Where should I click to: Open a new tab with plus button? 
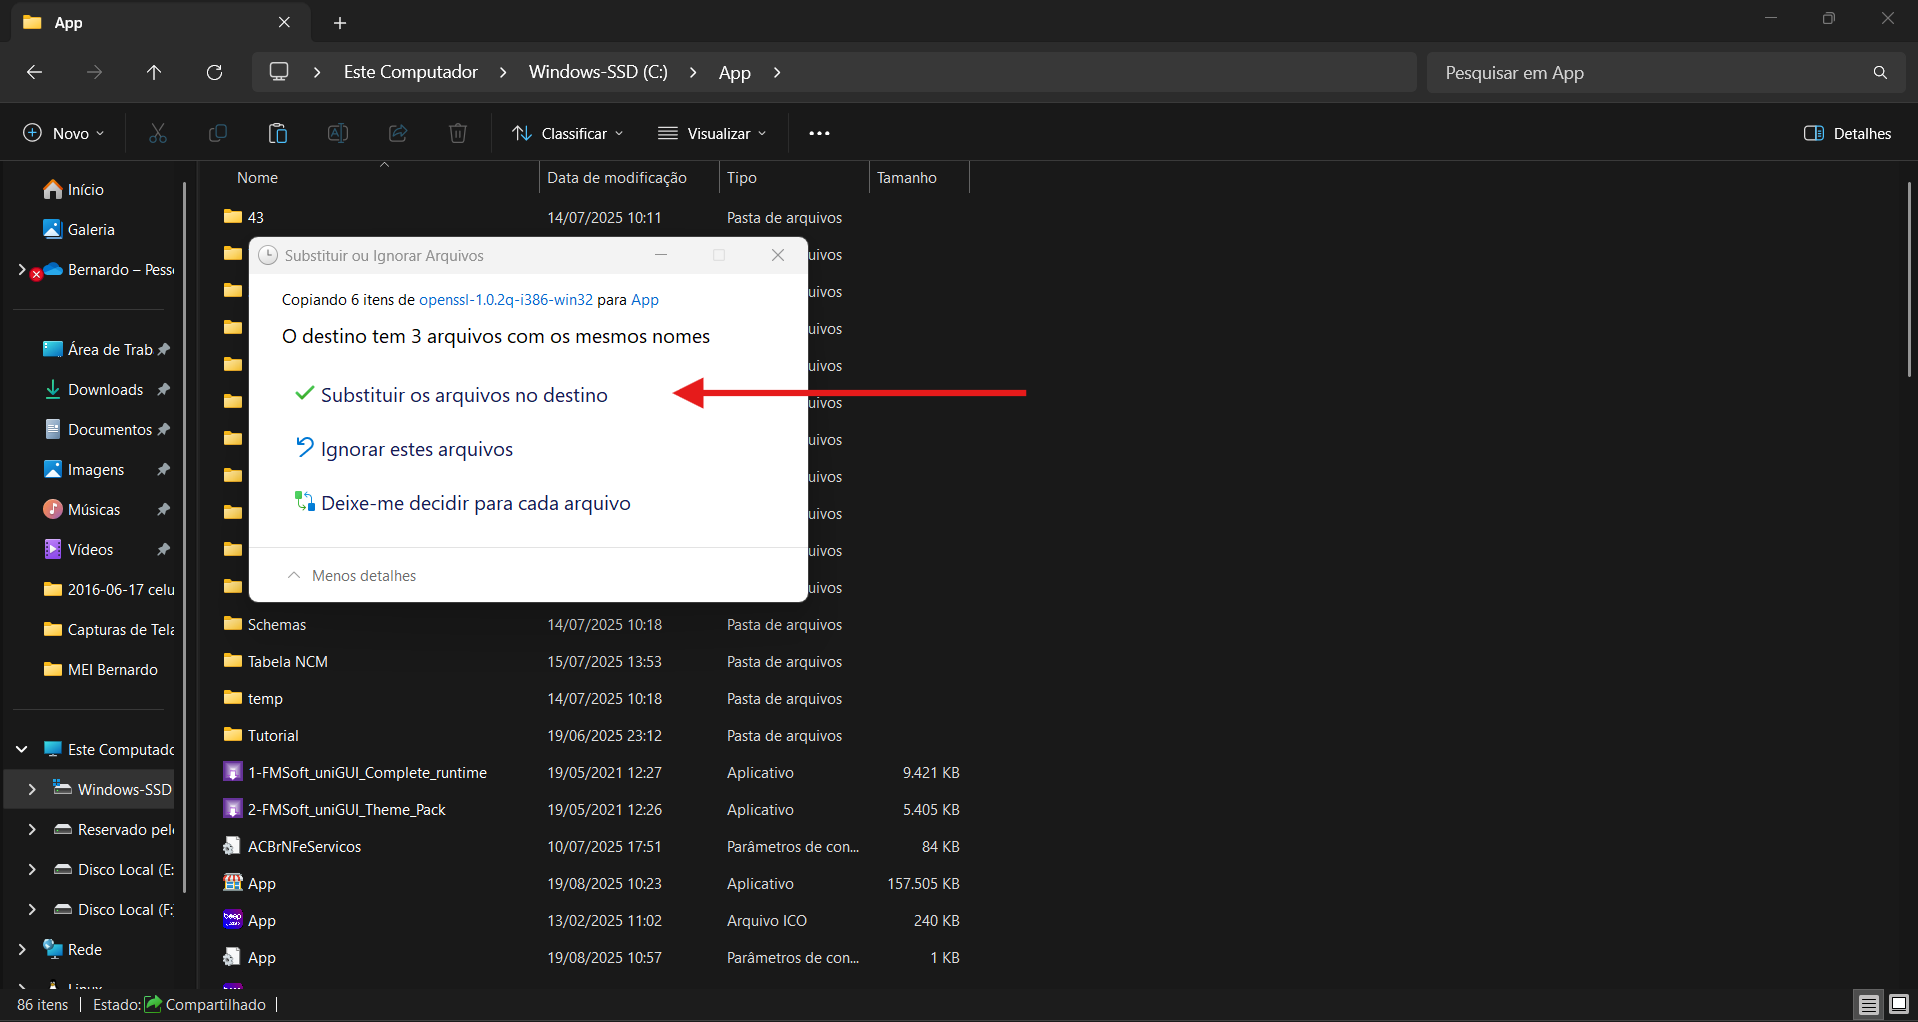340,22
